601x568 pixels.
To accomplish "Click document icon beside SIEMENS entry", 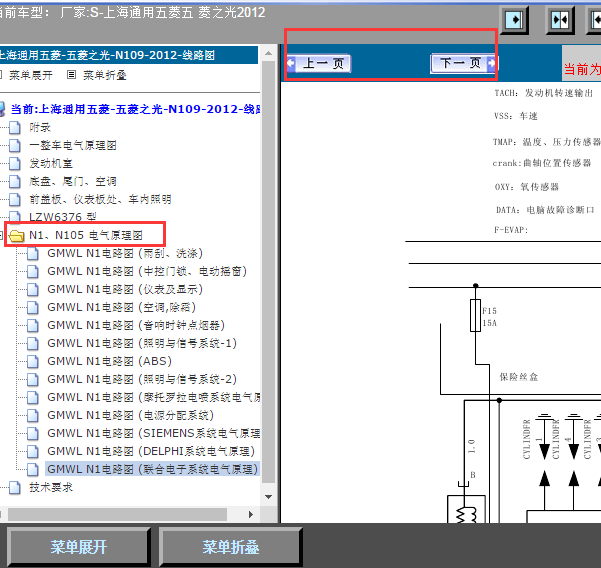I will (x=33, y=433).
